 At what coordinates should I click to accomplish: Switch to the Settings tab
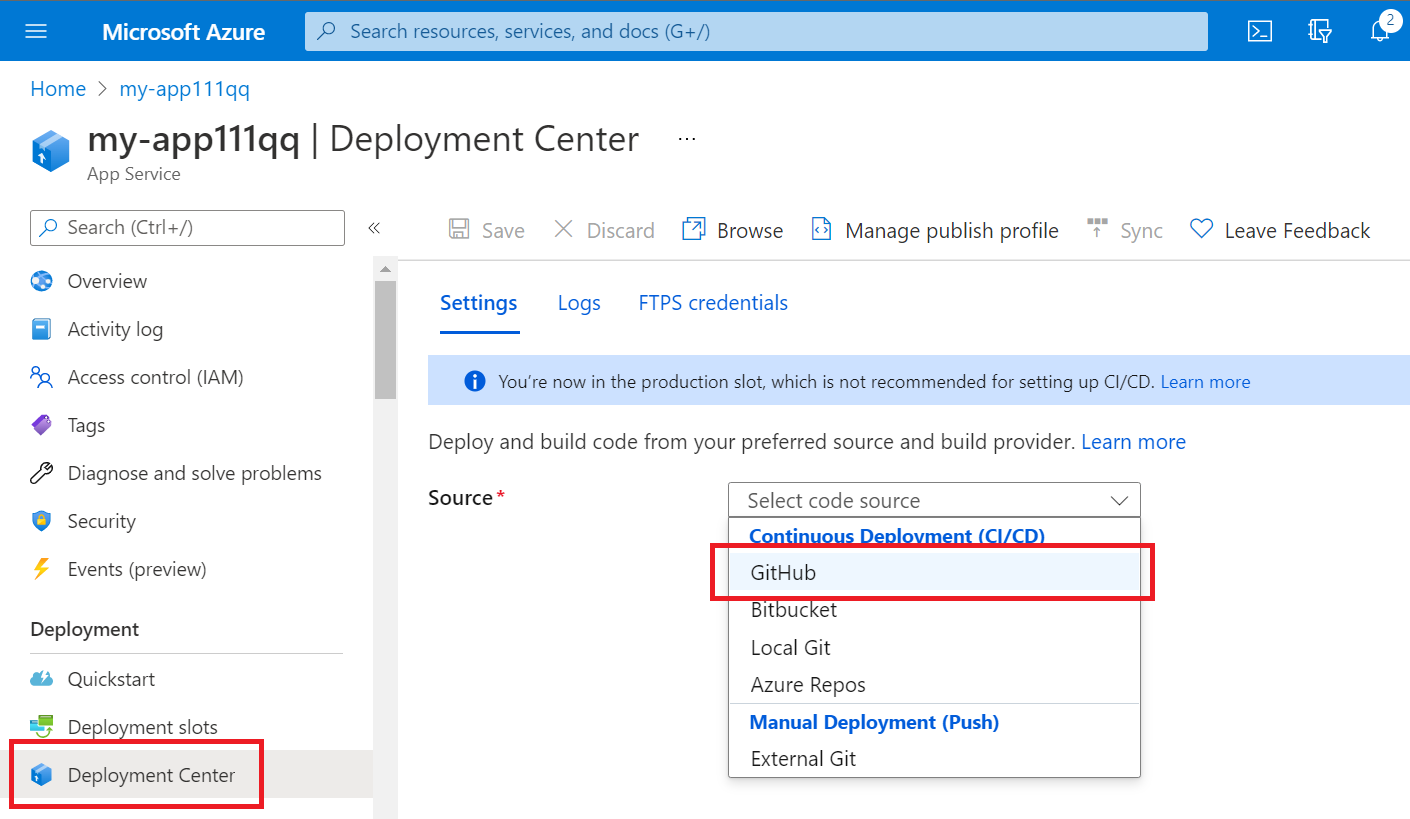click(x=479, y=303)
